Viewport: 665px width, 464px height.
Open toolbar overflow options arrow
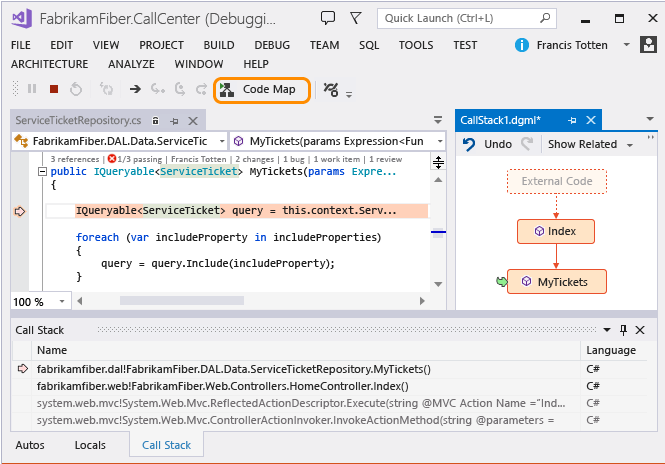(349, 94)
